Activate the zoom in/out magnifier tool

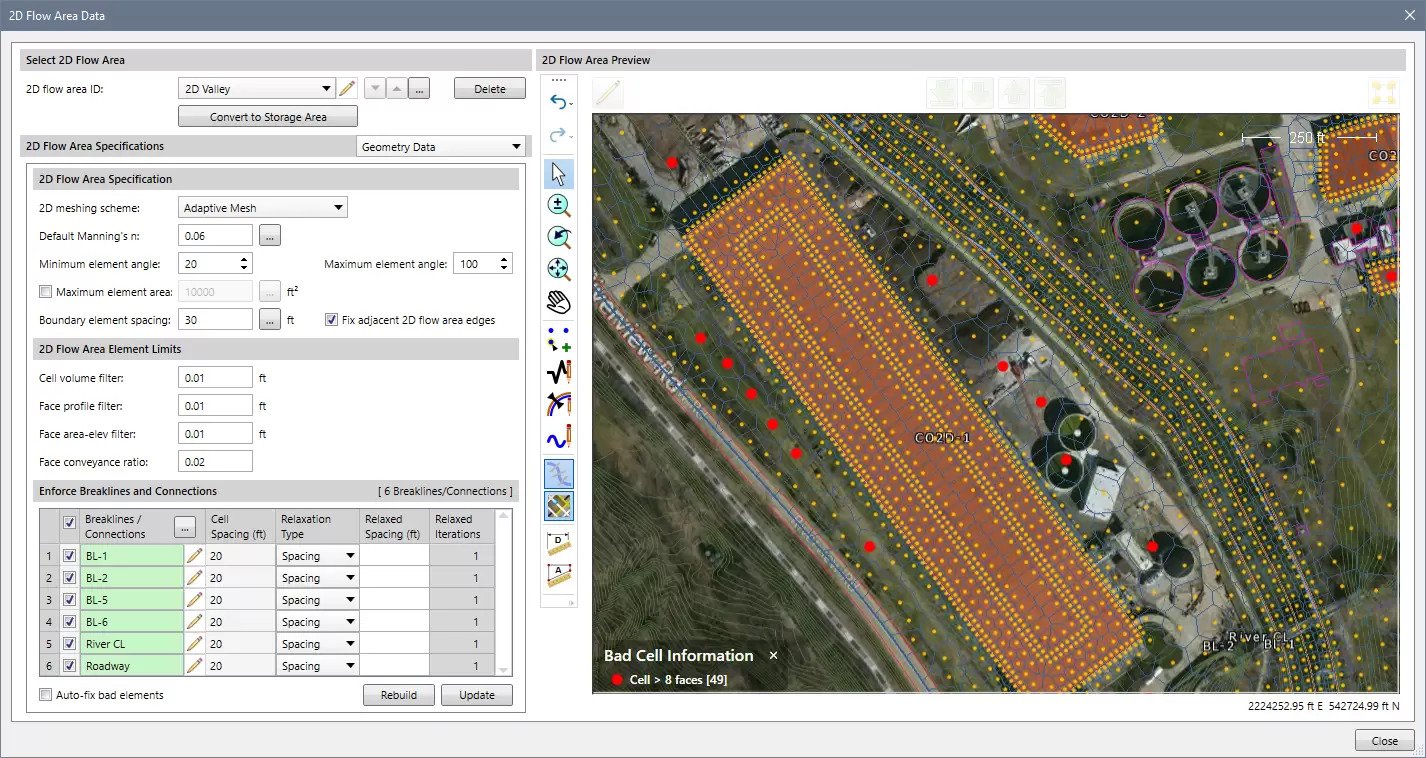click(558, 206)
